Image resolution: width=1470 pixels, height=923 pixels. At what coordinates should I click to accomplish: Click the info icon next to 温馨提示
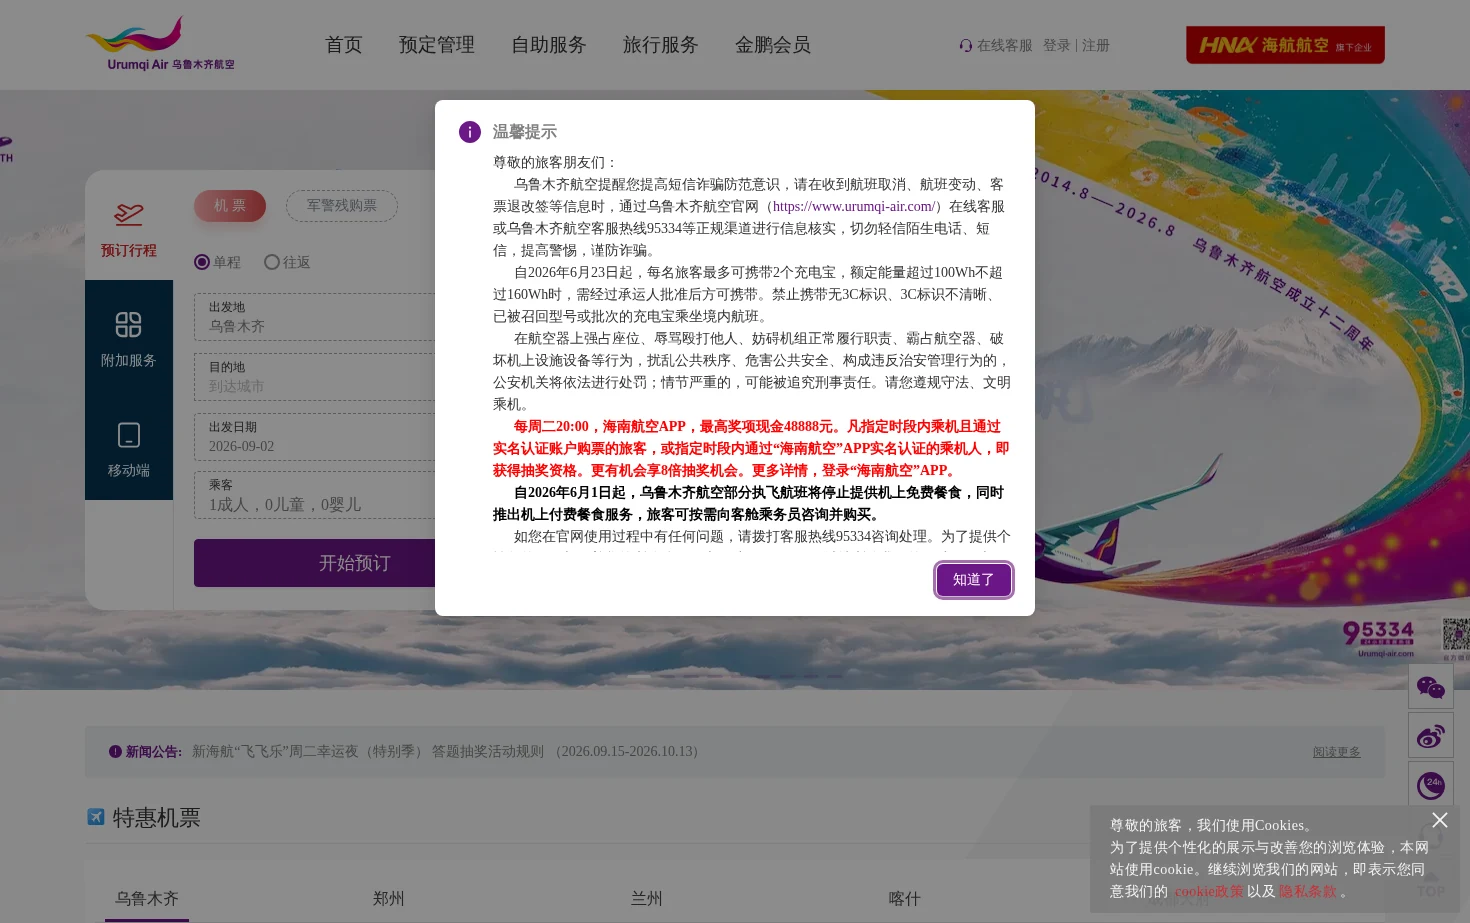470,132
